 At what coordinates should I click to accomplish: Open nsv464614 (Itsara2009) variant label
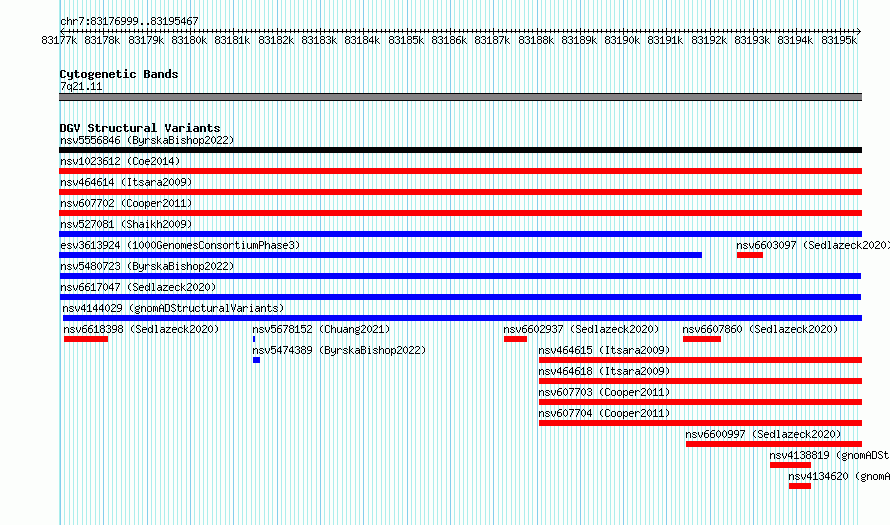click(126, 182)
